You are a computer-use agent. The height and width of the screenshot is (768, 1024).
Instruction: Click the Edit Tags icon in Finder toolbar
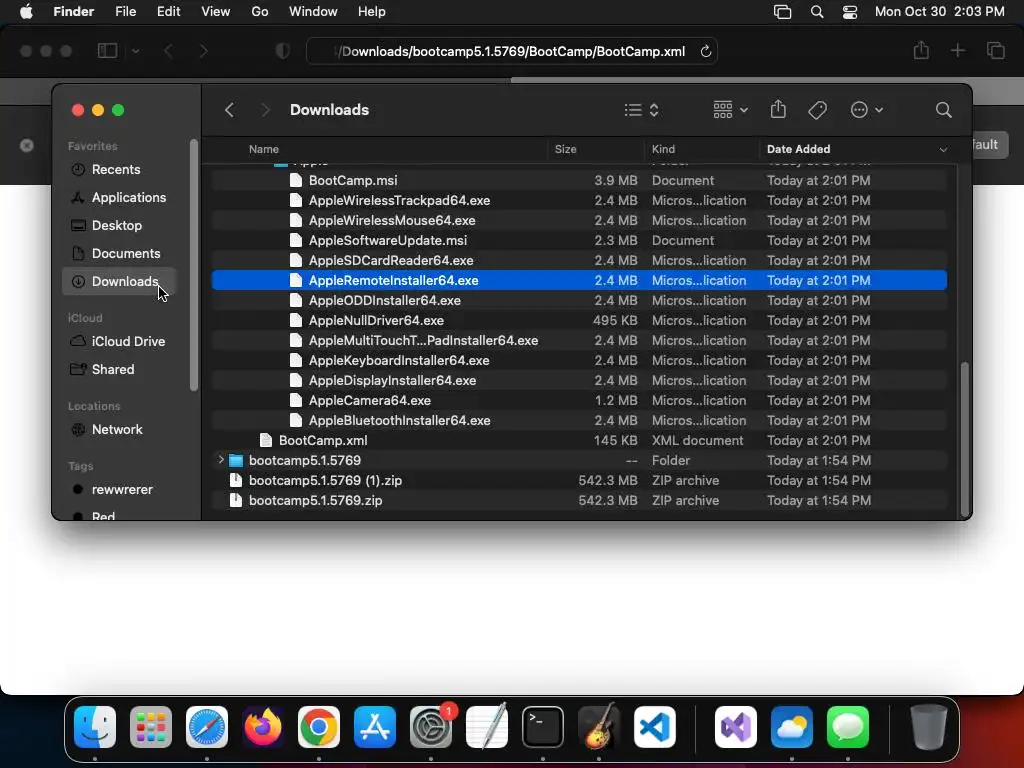tap(818, 110)
